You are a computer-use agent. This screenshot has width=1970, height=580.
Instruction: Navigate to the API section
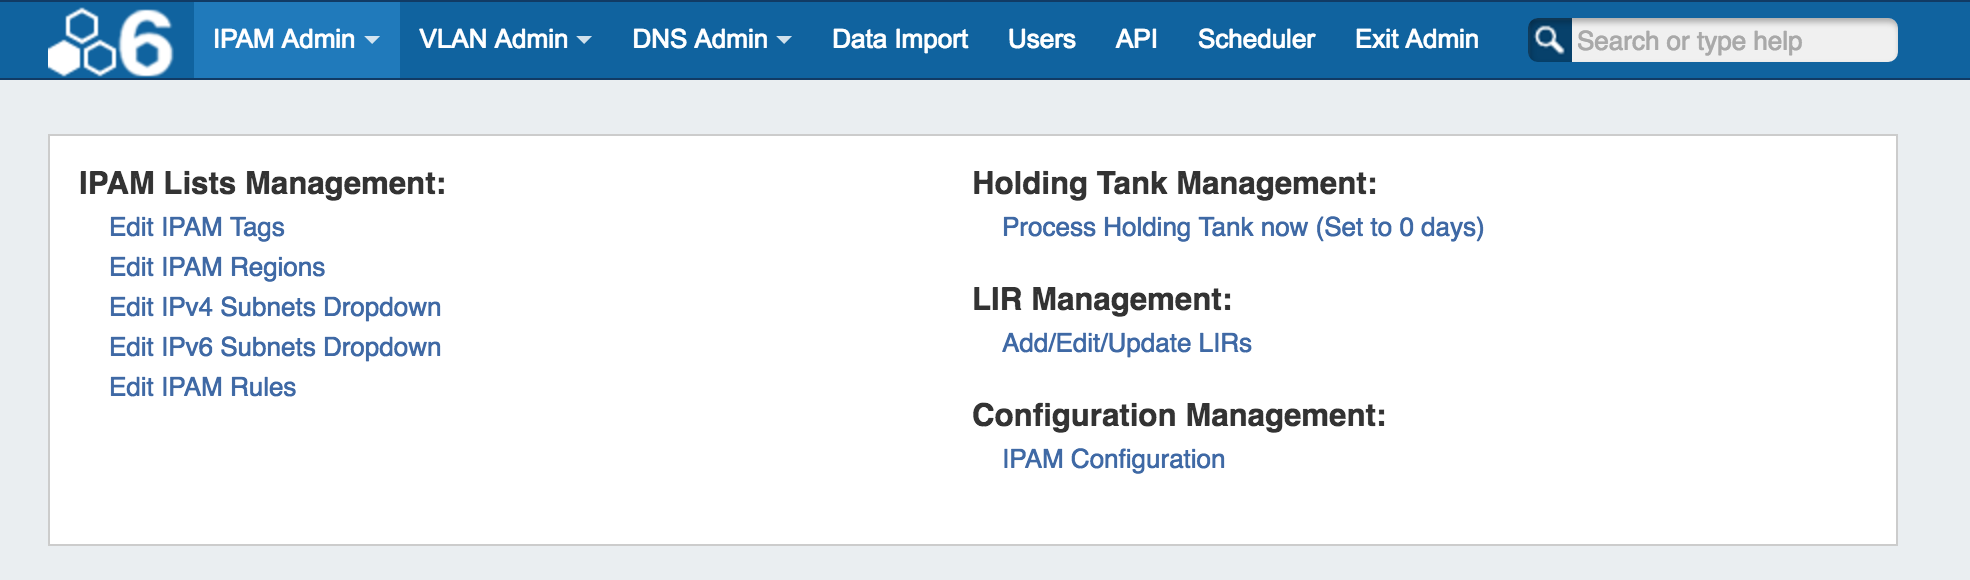1136,40
